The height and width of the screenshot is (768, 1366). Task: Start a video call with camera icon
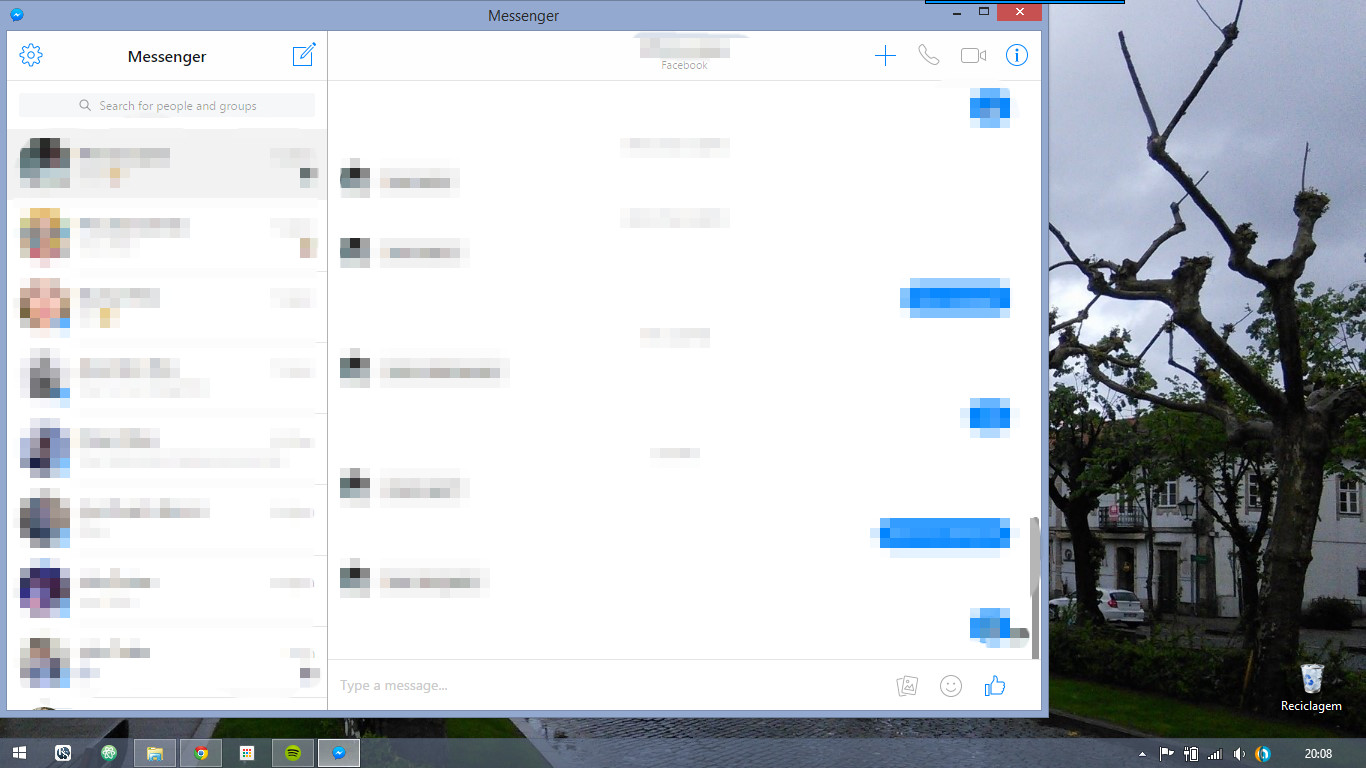(973, 56)
